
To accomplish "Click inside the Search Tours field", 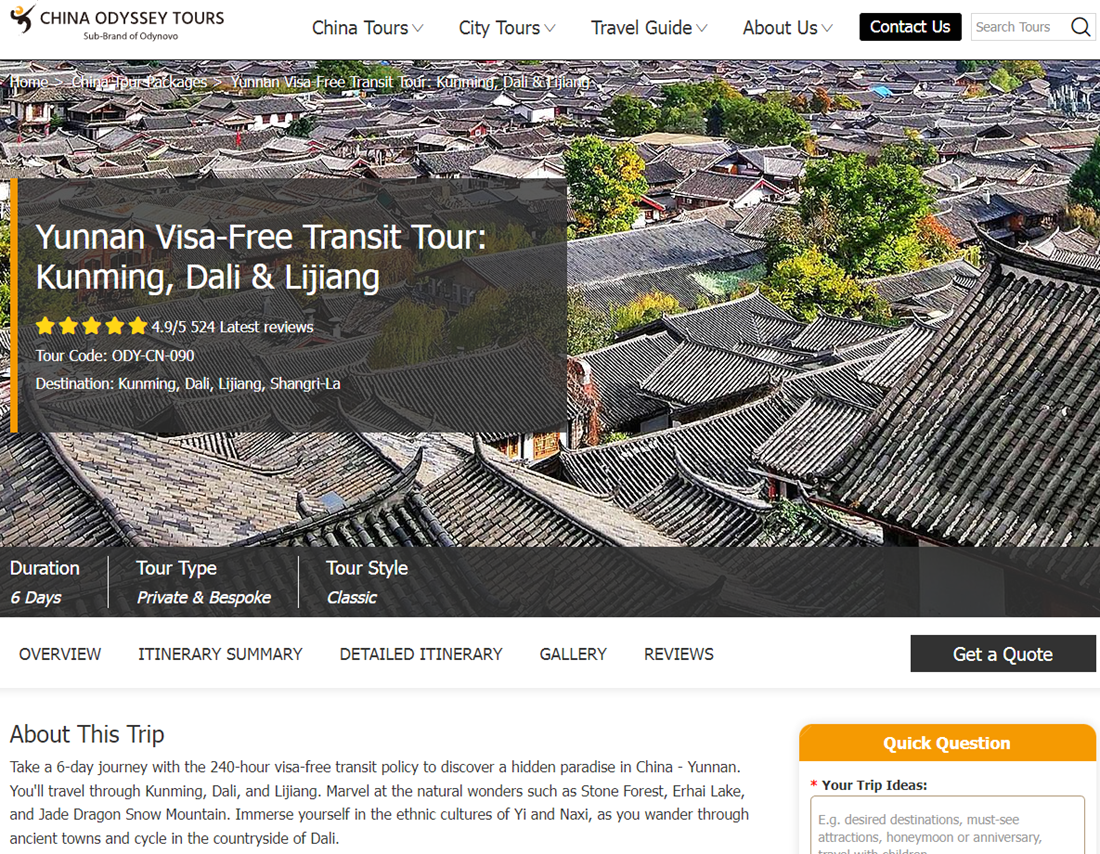I will point(1019,27).
